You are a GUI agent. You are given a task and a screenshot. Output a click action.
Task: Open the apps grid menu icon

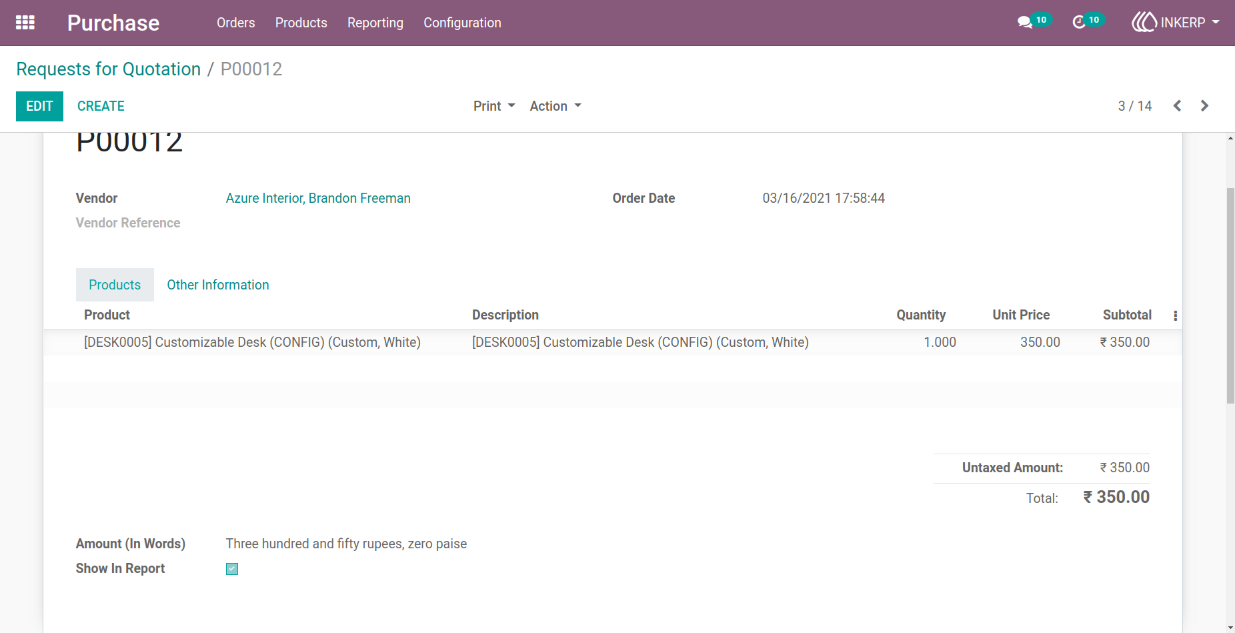[x=25, y=22]
